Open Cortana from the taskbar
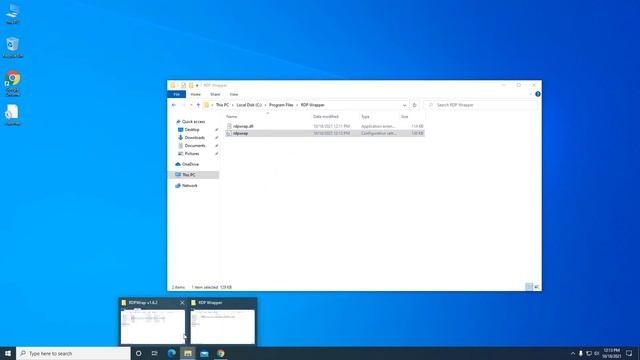This screenshot has width=640, height=360. [139, 353]
